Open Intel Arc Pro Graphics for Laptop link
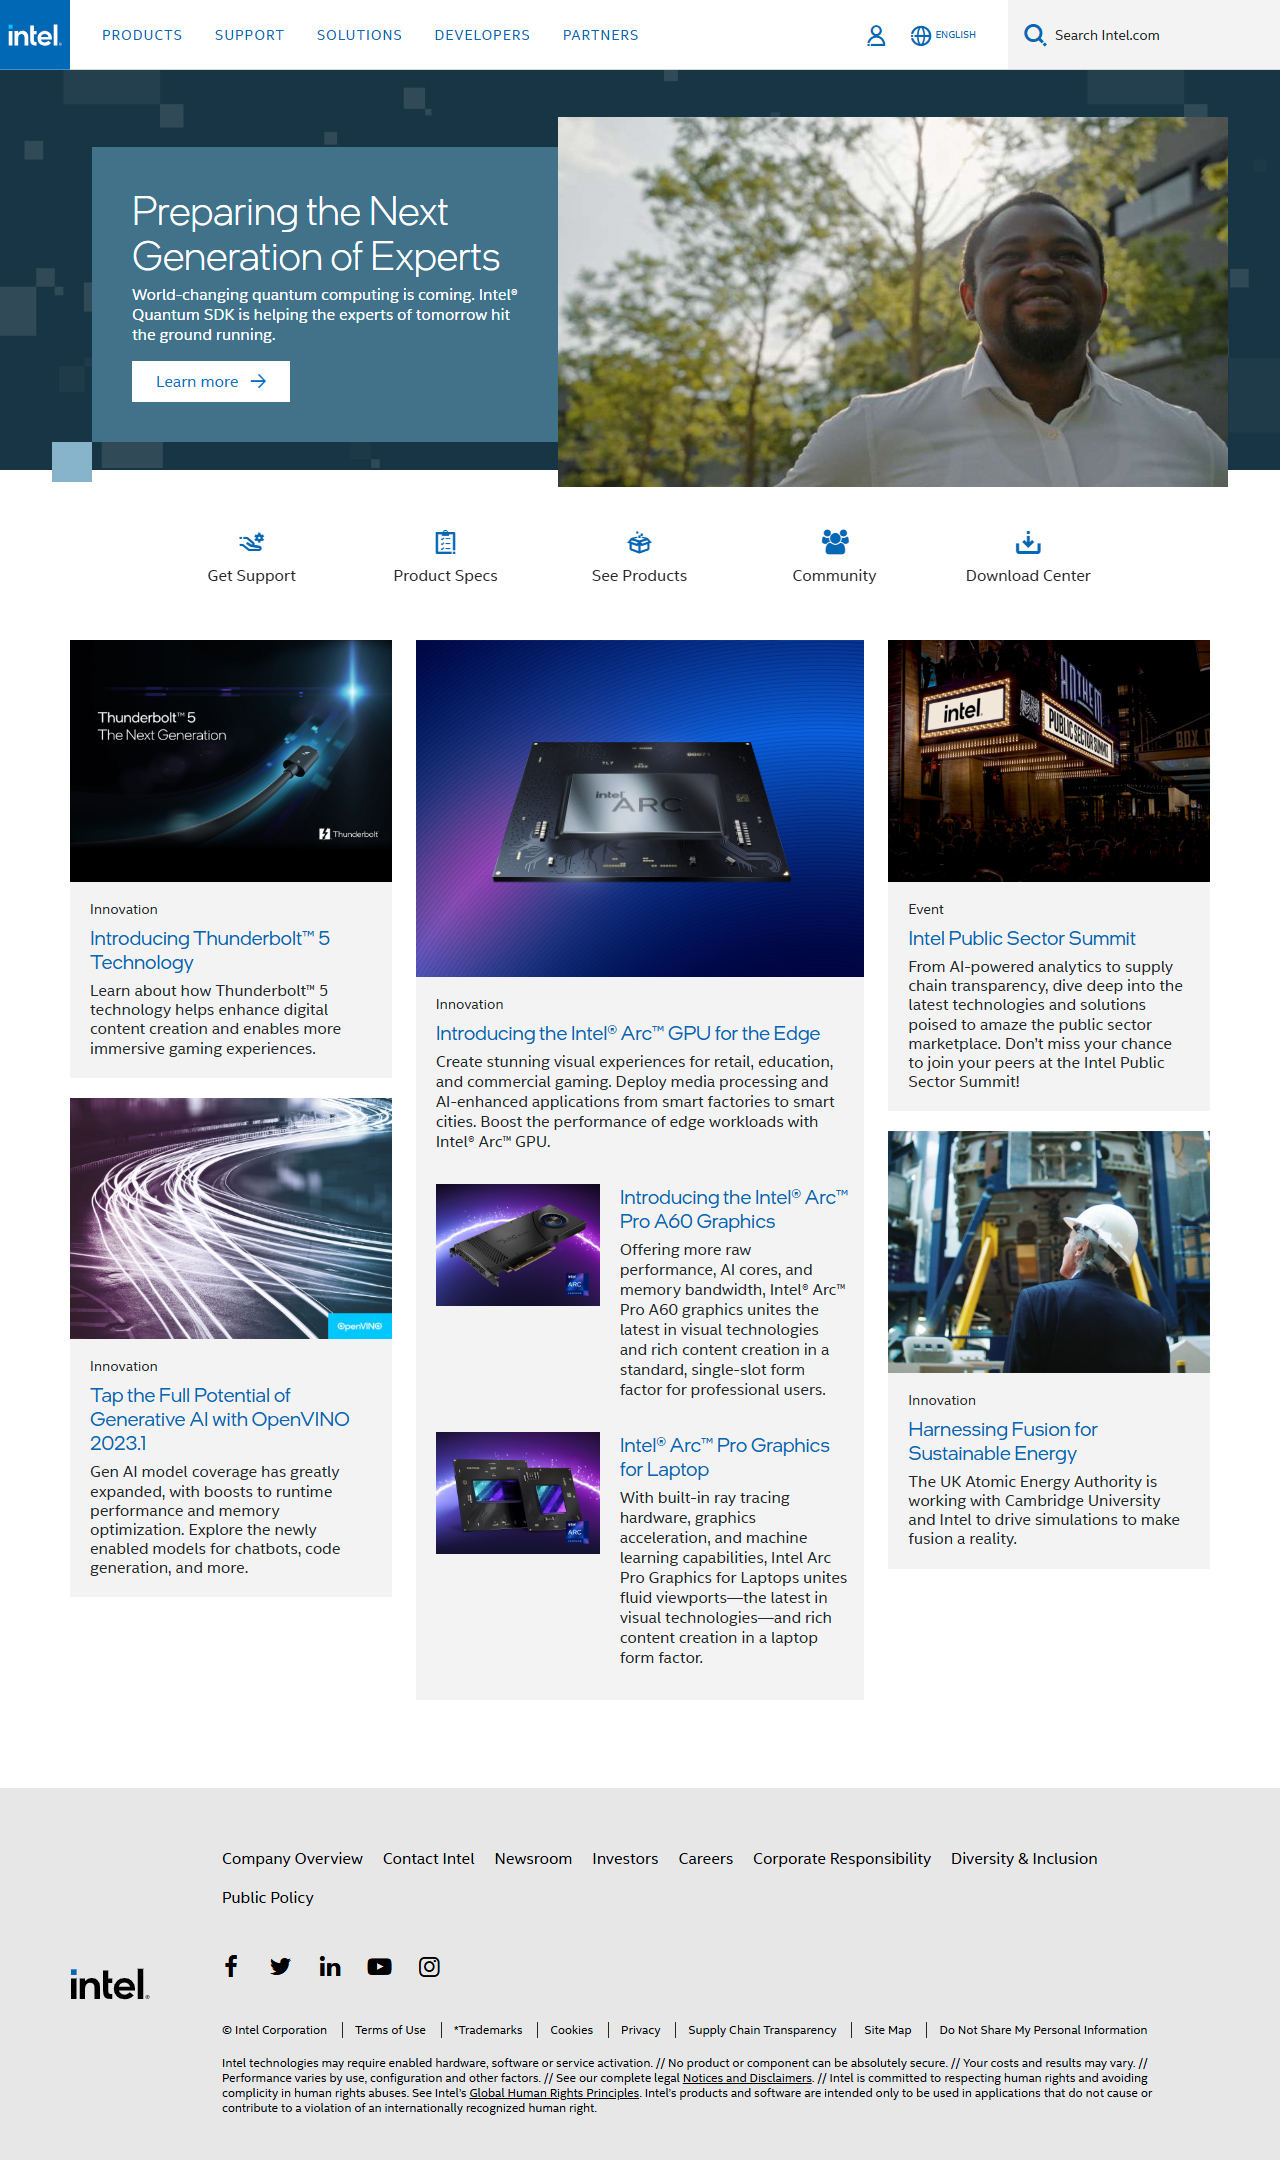The height and width of the screenshot is (2160, 1280). [725, 1457]
